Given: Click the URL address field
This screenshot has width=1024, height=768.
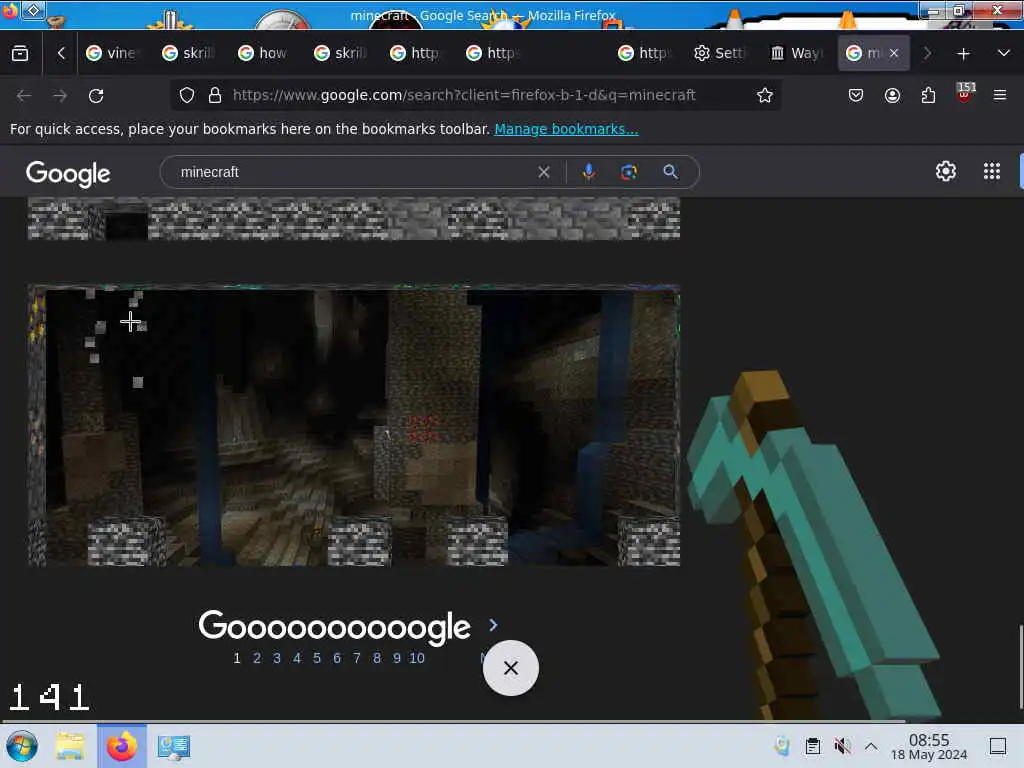Looking at the screenshot, I should [464, 95].
